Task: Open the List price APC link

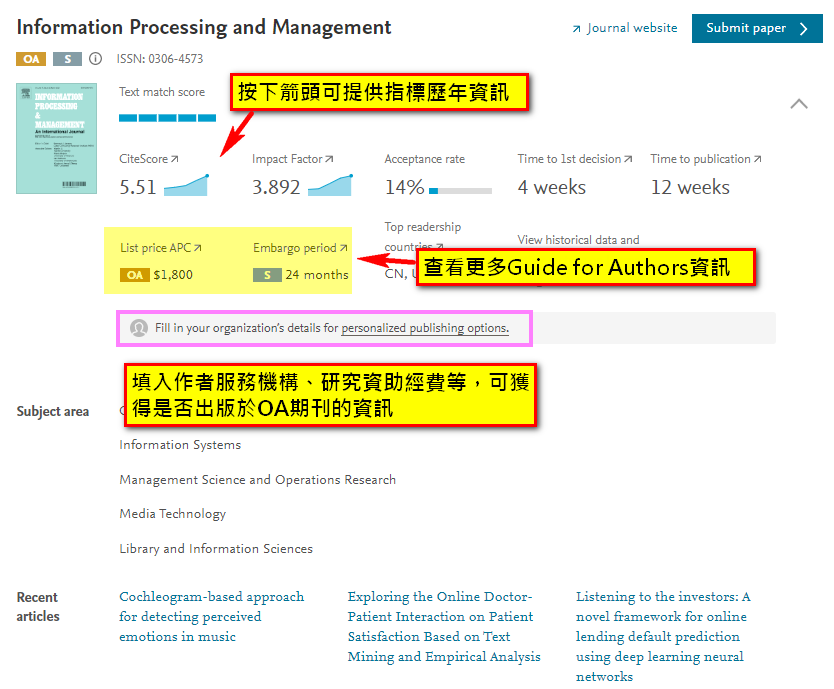Action: pyautogui.click(x=161, y=248)
